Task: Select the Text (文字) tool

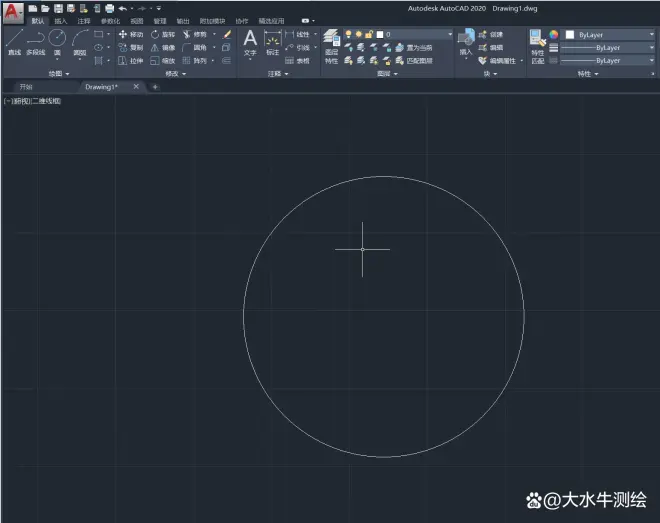Action: coord(250,43)
